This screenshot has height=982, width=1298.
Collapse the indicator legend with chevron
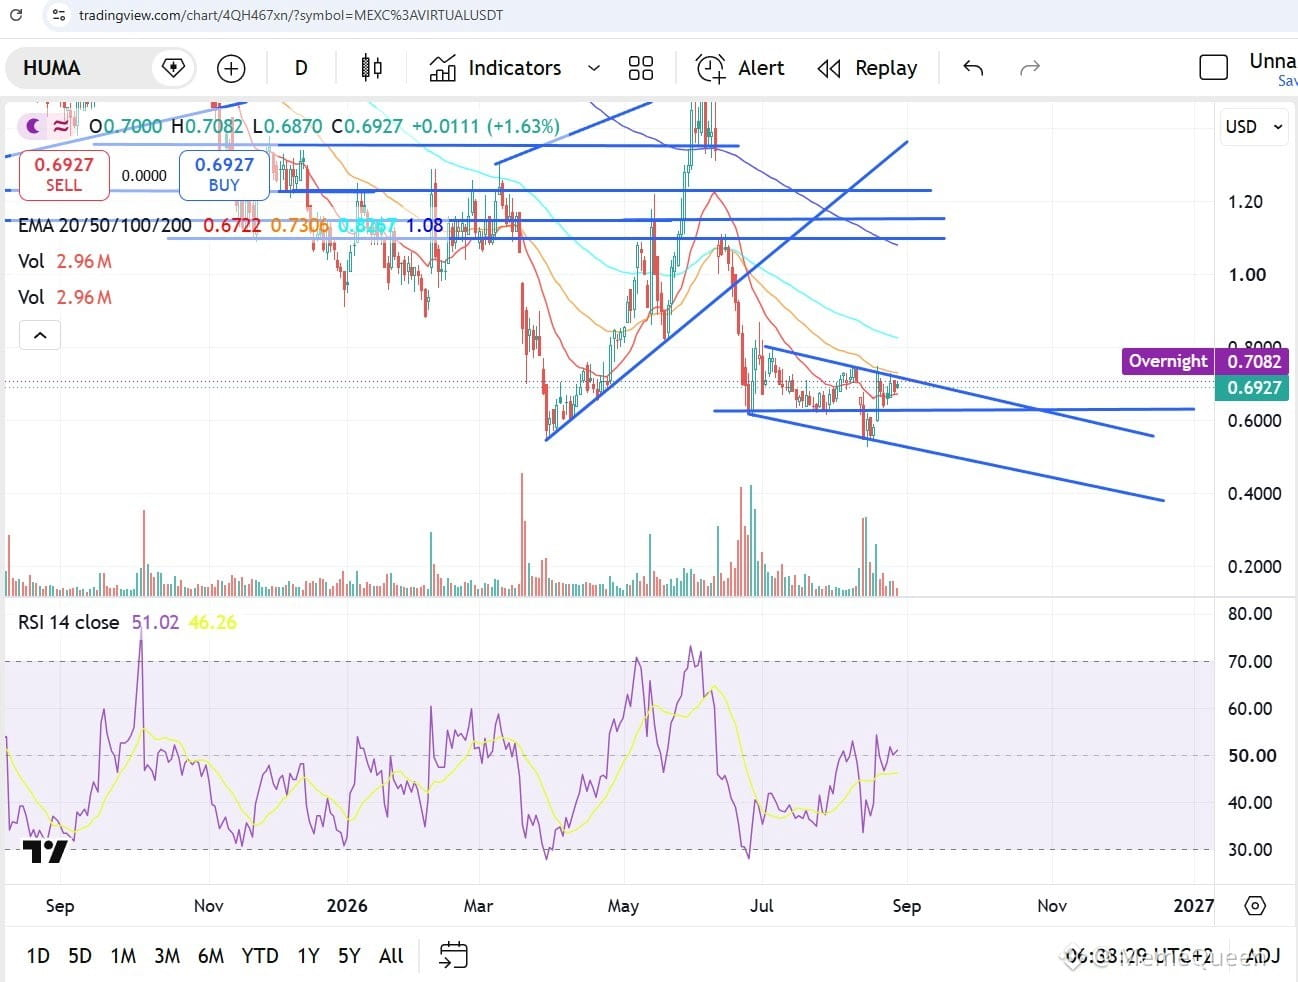pos(40,335)
